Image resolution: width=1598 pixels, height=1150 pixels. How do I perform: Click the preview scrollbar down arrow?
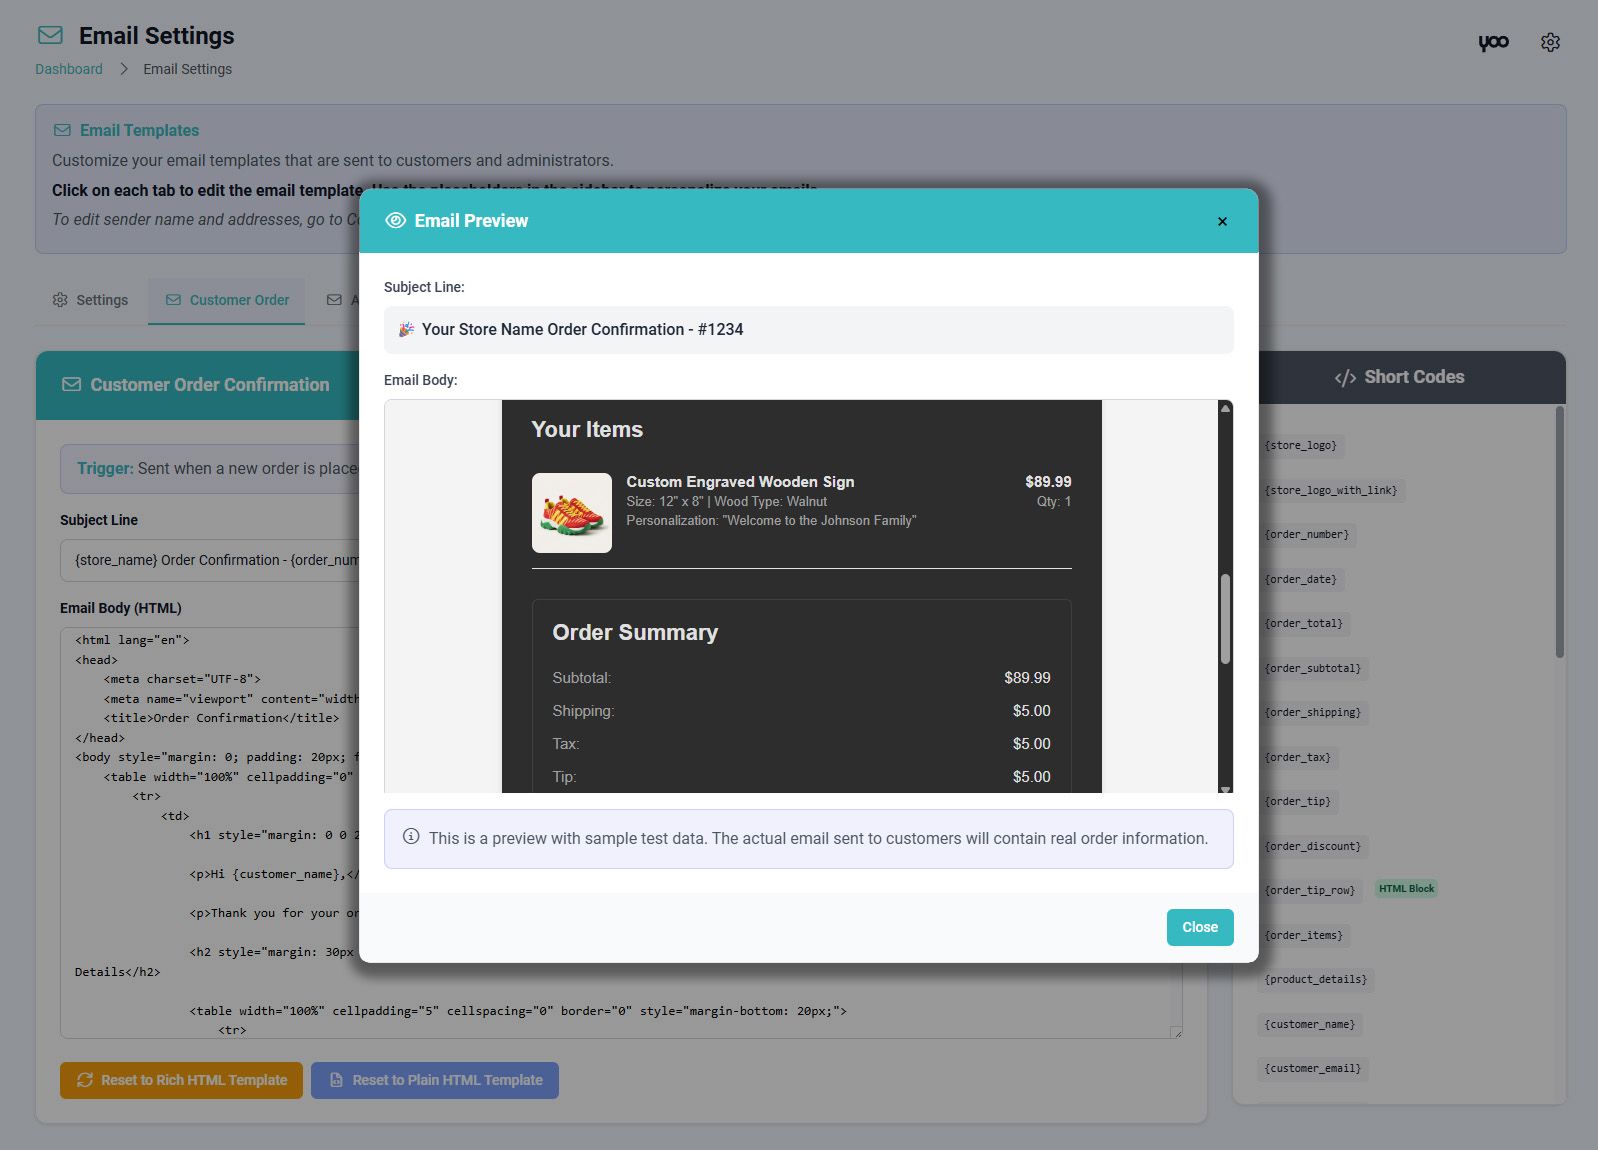(1225, 789)
